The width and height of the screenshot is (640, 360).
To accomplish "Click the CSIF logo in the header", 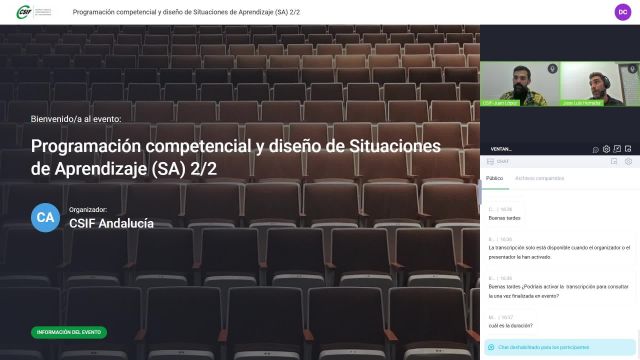I will click(34, 12).
